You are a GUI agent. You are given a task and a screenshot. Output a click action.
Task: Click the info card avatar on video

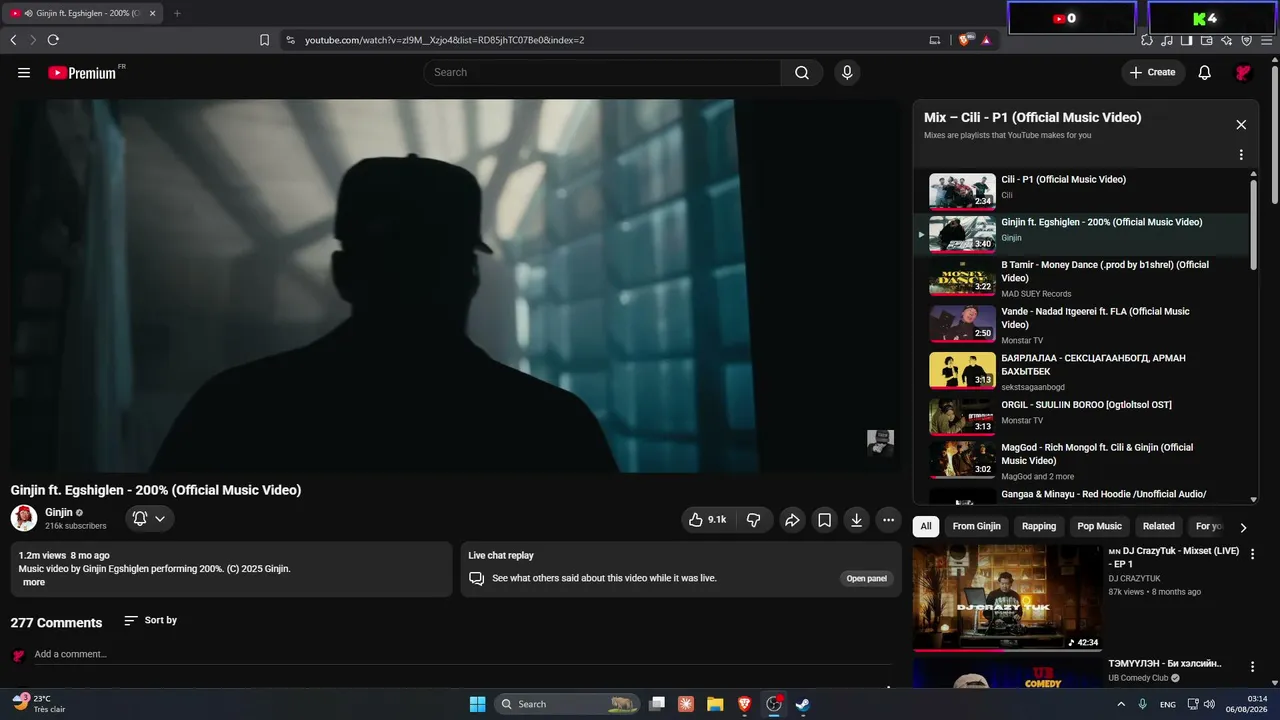(x=880, y=443)
